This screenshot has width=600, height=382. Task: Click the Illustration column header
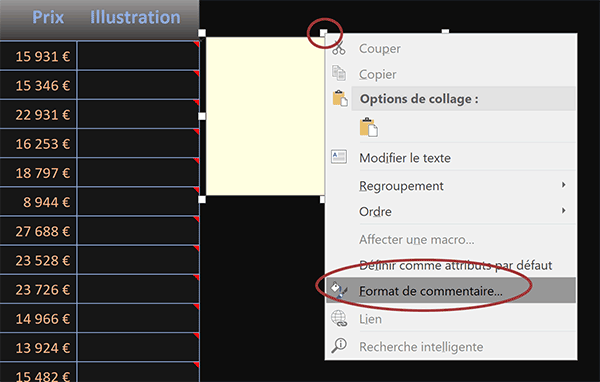point(135,17)
